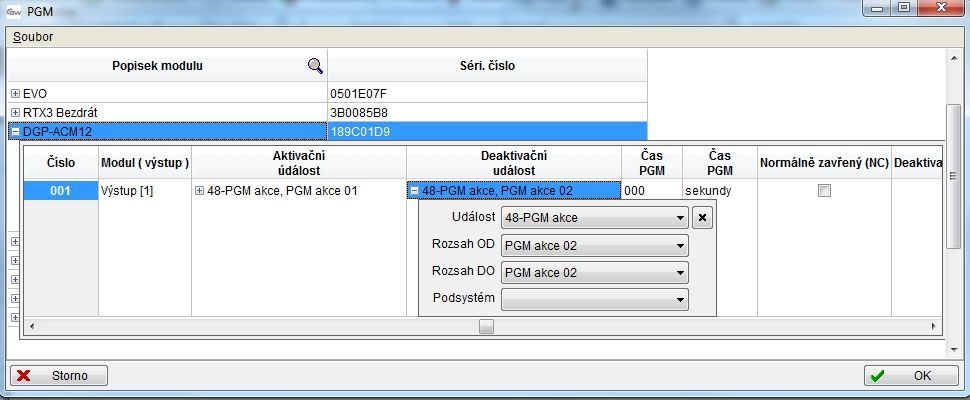Toggle the Normálně zavřený (NC) checkbox
Viewport: 970px width, 400px height.
pyautogui.click(x=824, y=191)
